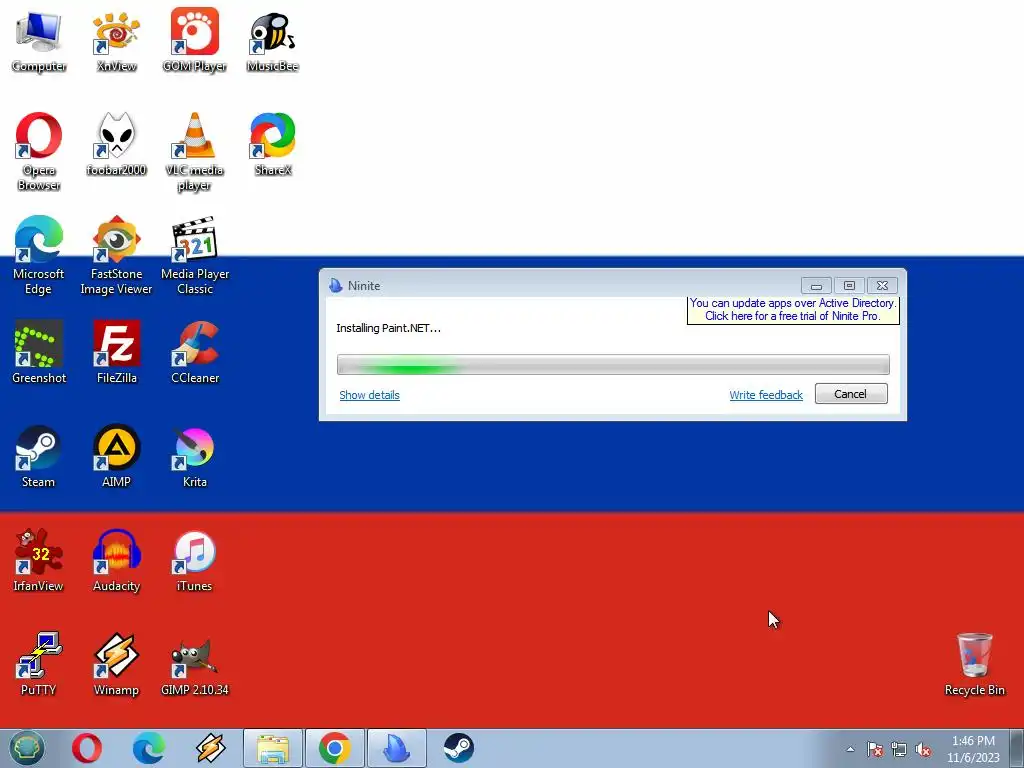The width and height of the screenshot is (1024, 768).
Task: Open the clock showing 1:46 PM
Action: coord(973,749)
